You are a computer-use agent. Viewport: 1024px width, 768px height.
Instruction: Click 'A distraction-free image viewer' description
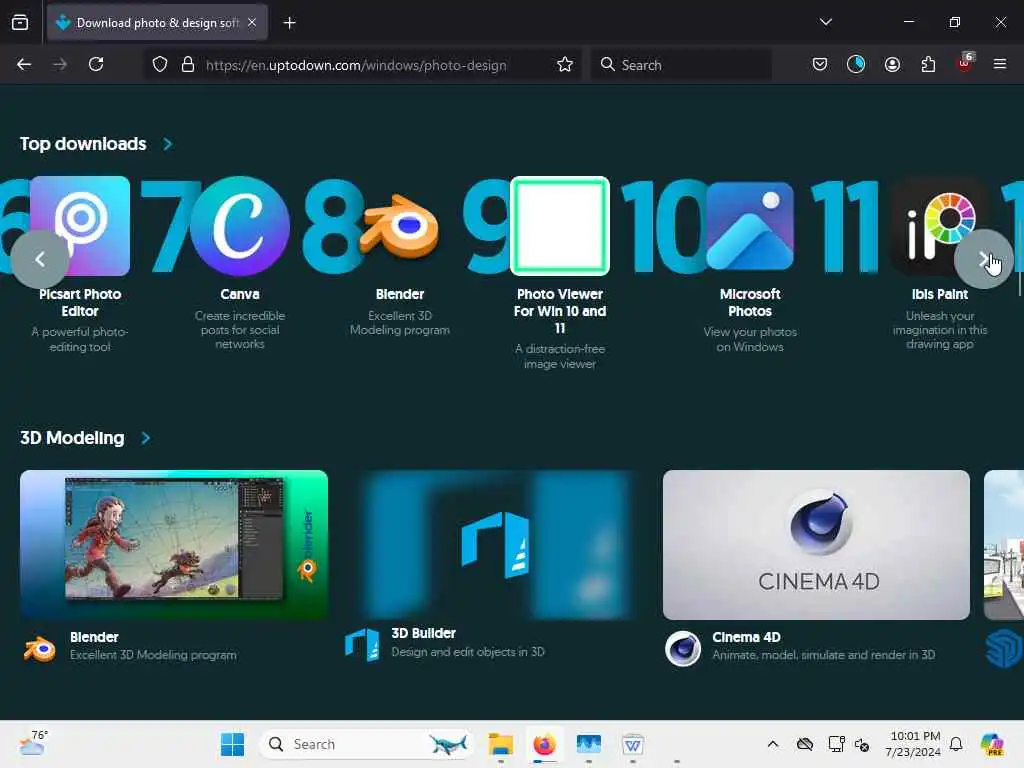[560, 357]
